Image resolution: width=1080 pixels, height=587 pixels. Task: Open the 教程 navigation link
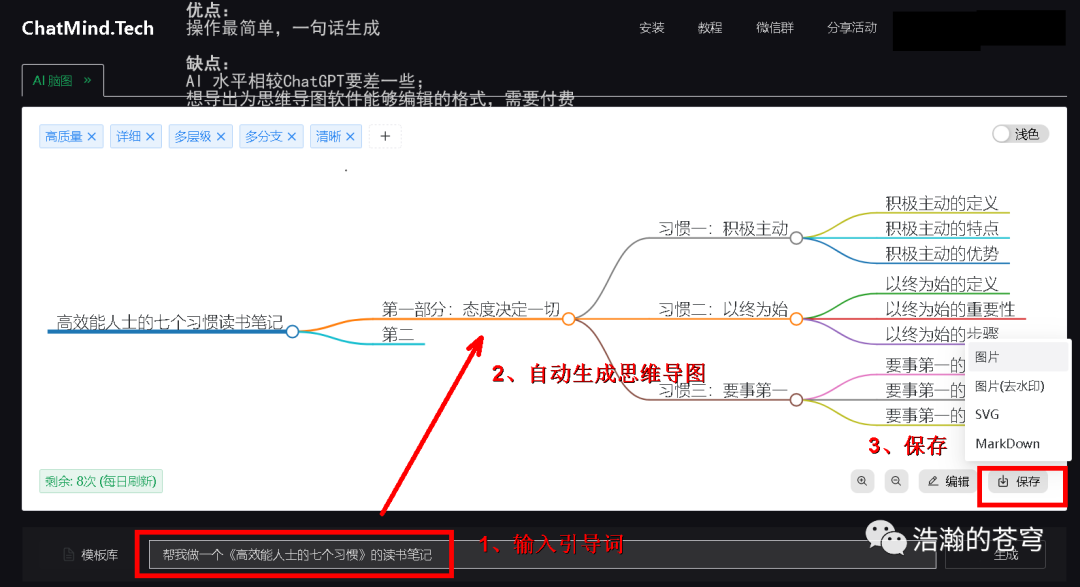[x=709, y=28]
